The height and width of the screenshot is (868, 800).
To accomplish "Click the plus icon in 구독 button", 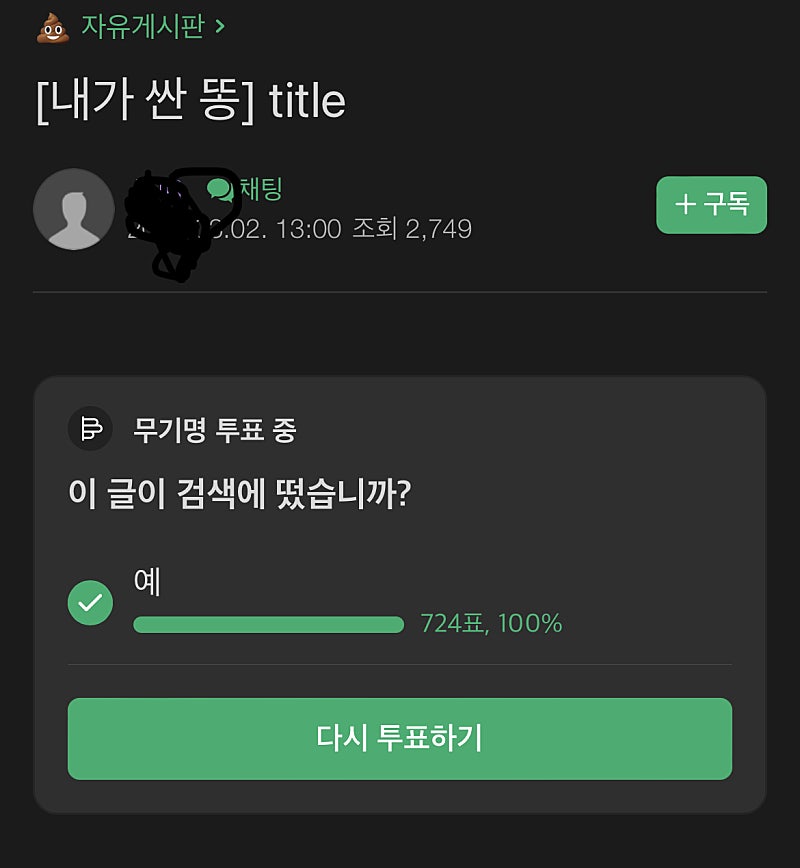I will 685,205.
